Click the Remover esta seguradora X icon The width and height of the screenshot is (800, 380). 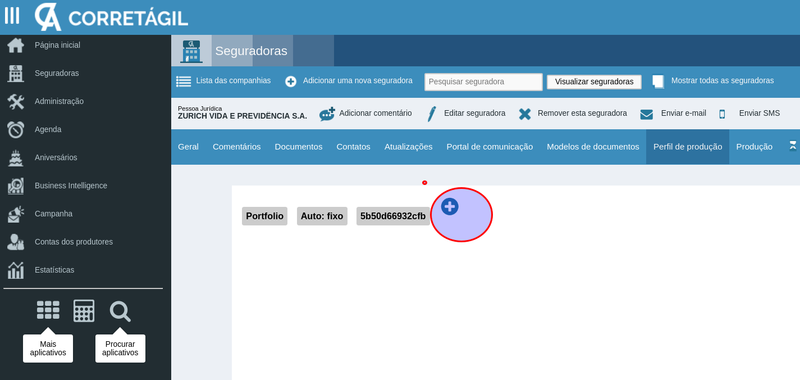tap(524, 114)
